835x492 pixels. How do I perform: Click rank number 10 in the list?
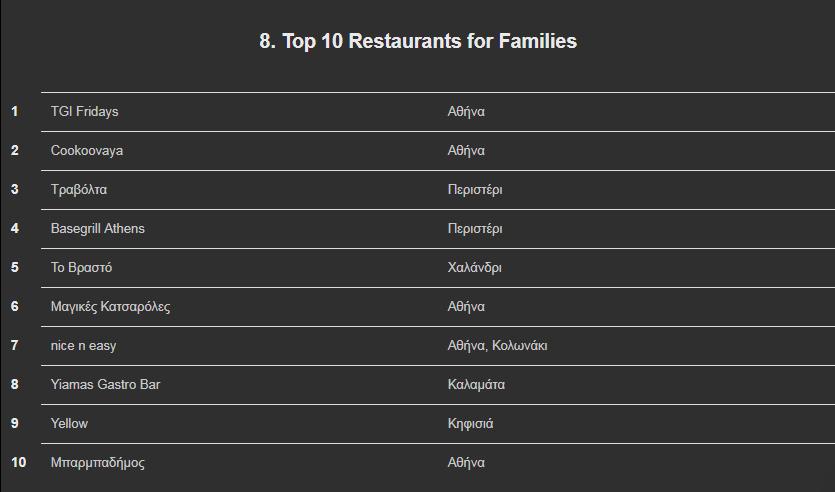[18, 462]
